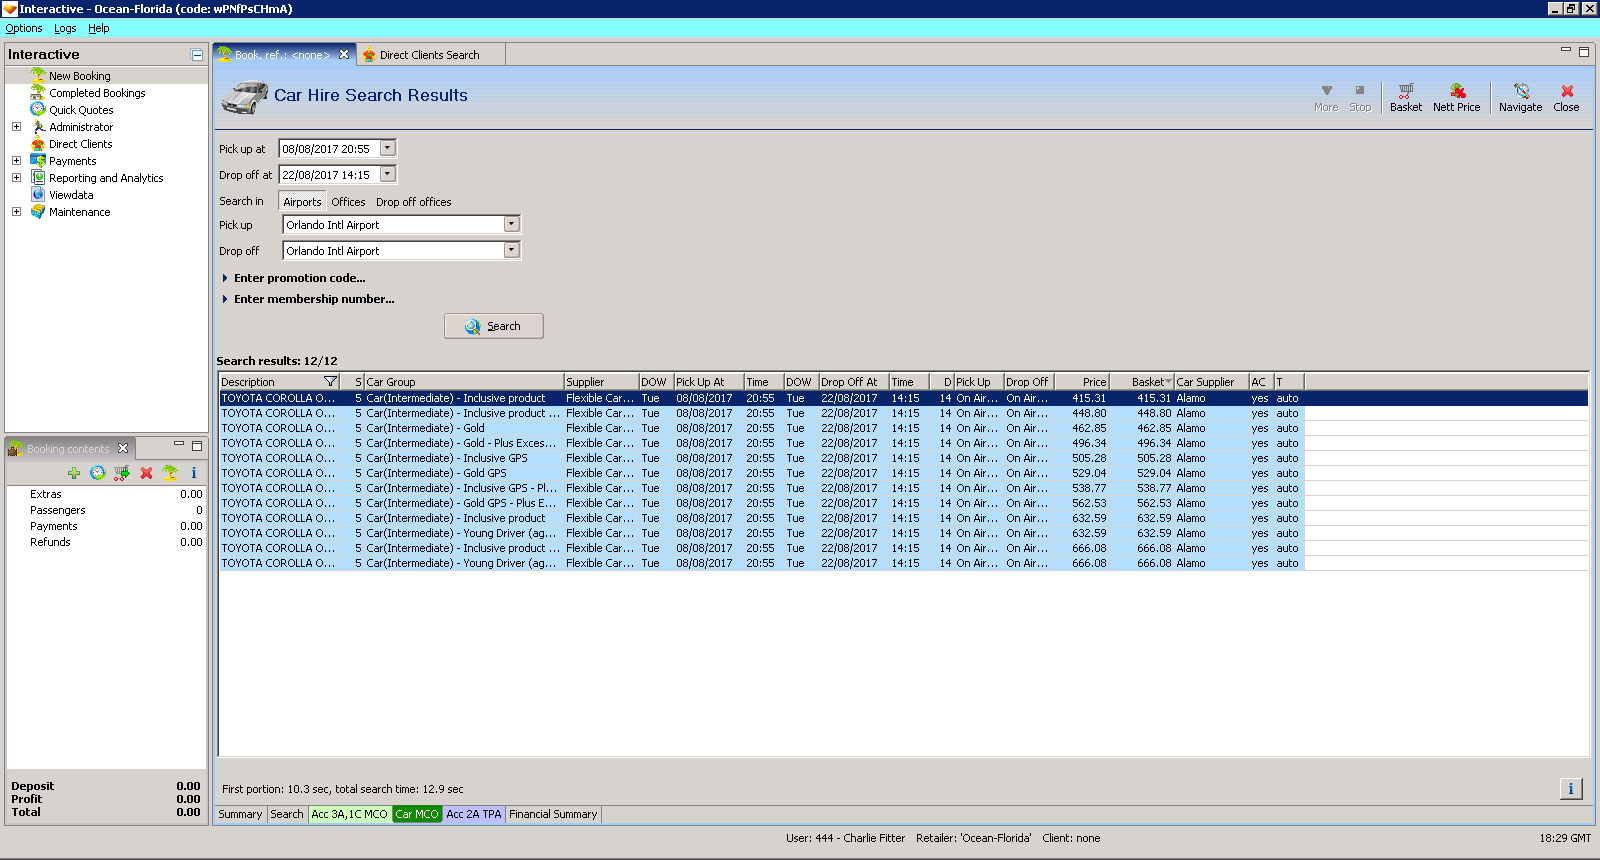Click the blue info icon in Booking contents toolbar

click(x=194, y=473)
